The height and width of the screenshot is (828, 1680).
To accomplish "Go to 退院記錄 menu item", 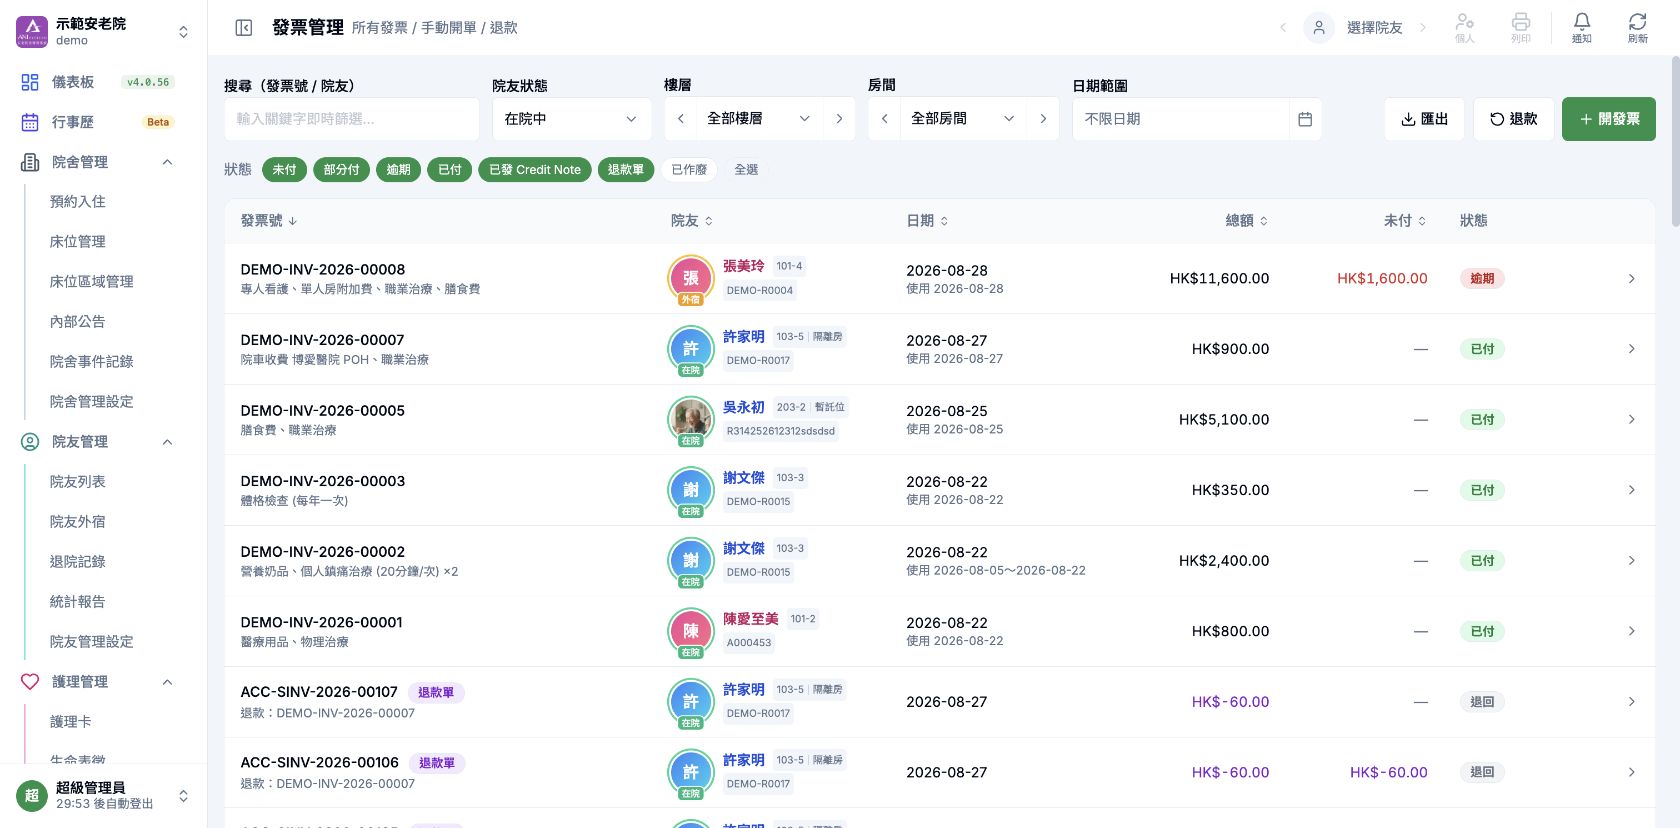I will coord(78,562).
